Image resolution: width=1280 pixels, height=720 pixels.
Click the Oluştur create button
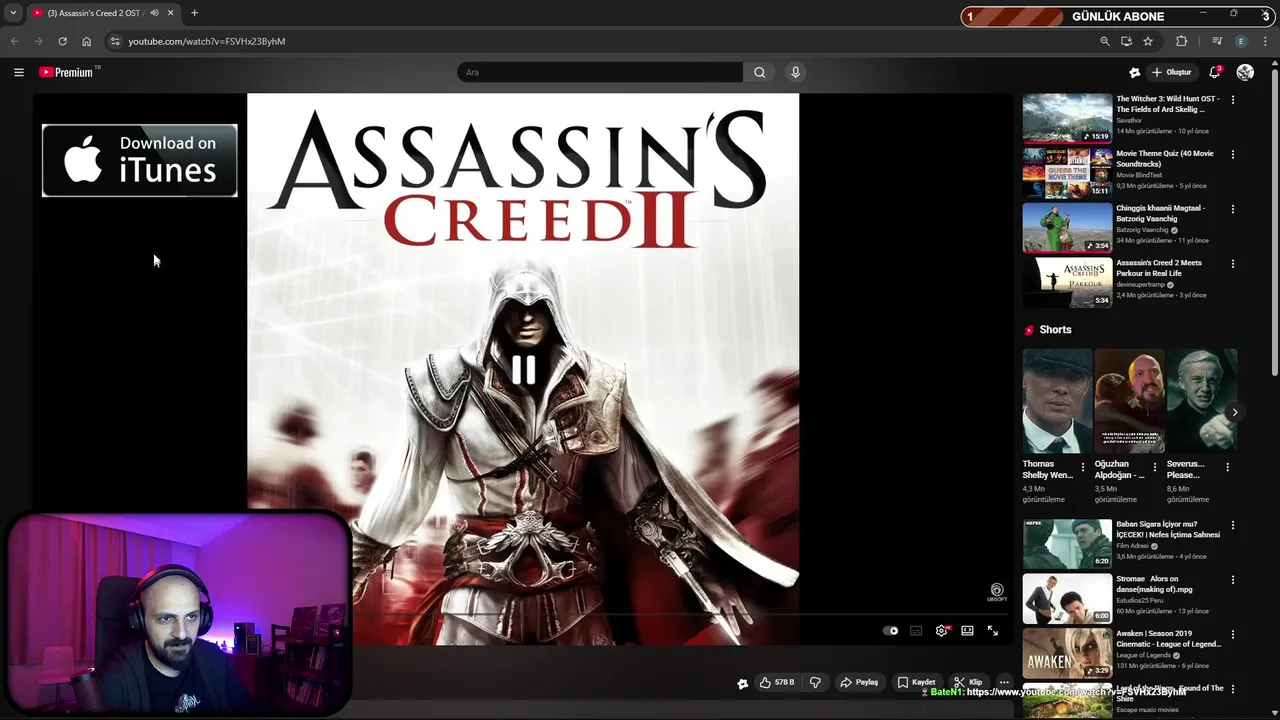[x=1171, y=72]
